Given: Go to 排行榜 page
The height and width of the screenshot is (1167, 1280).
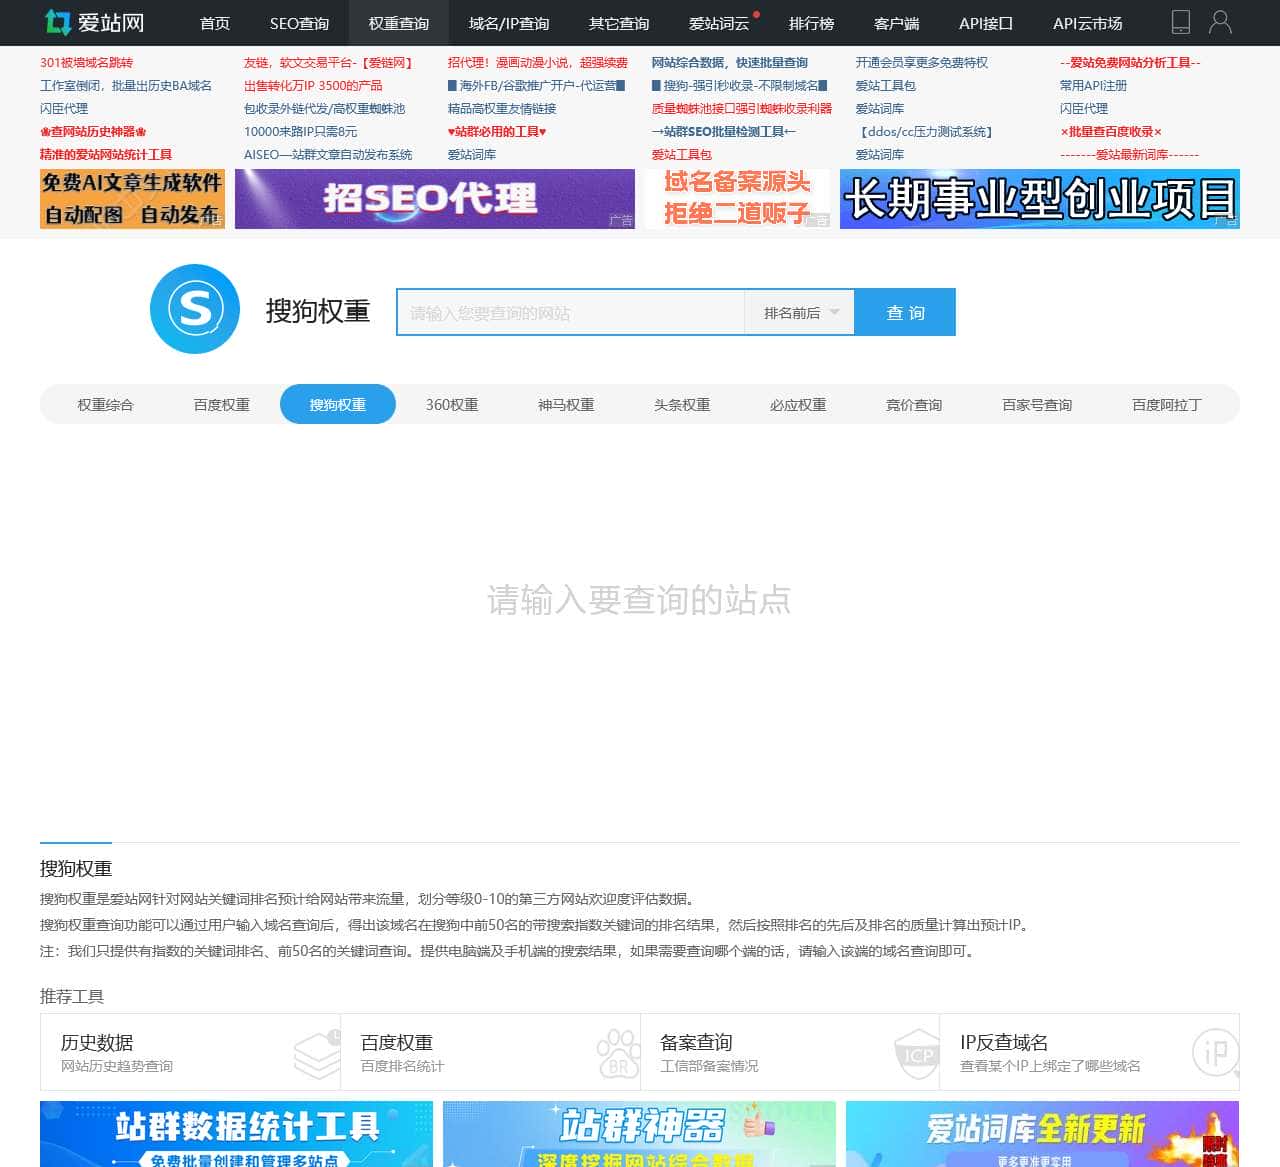Looking at the screenshot, I should (x=811, y=23).
